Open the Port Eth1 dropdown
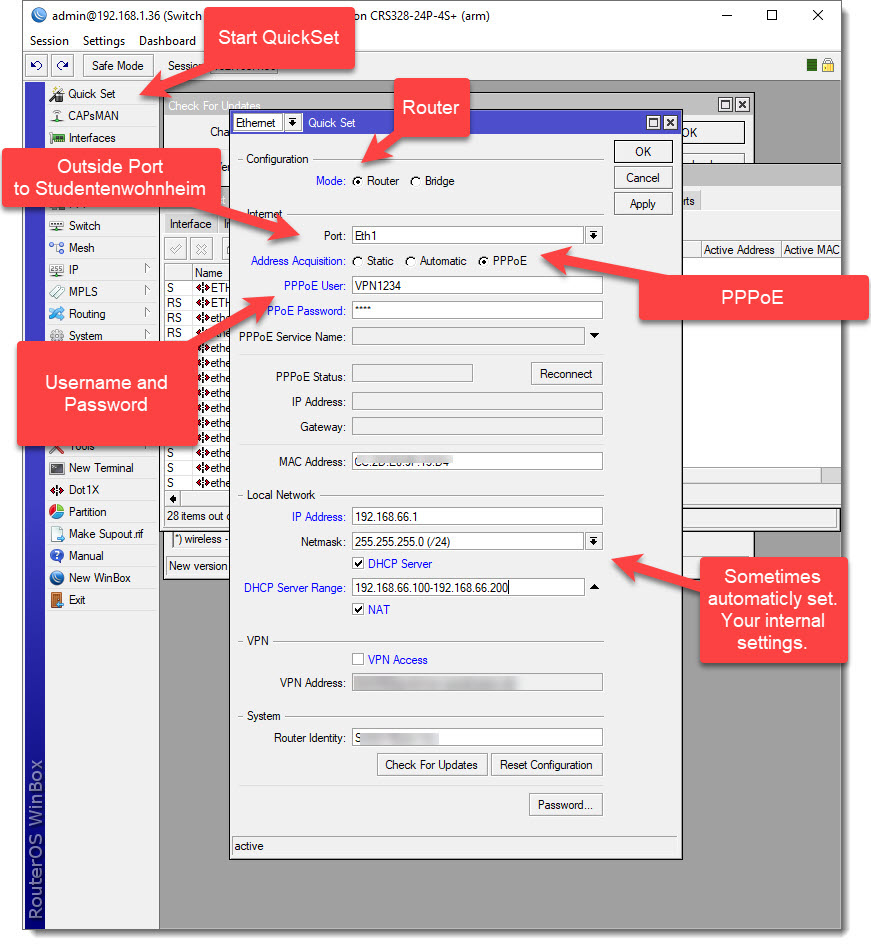Screen dimensions: 871x945 pos(593,235)
